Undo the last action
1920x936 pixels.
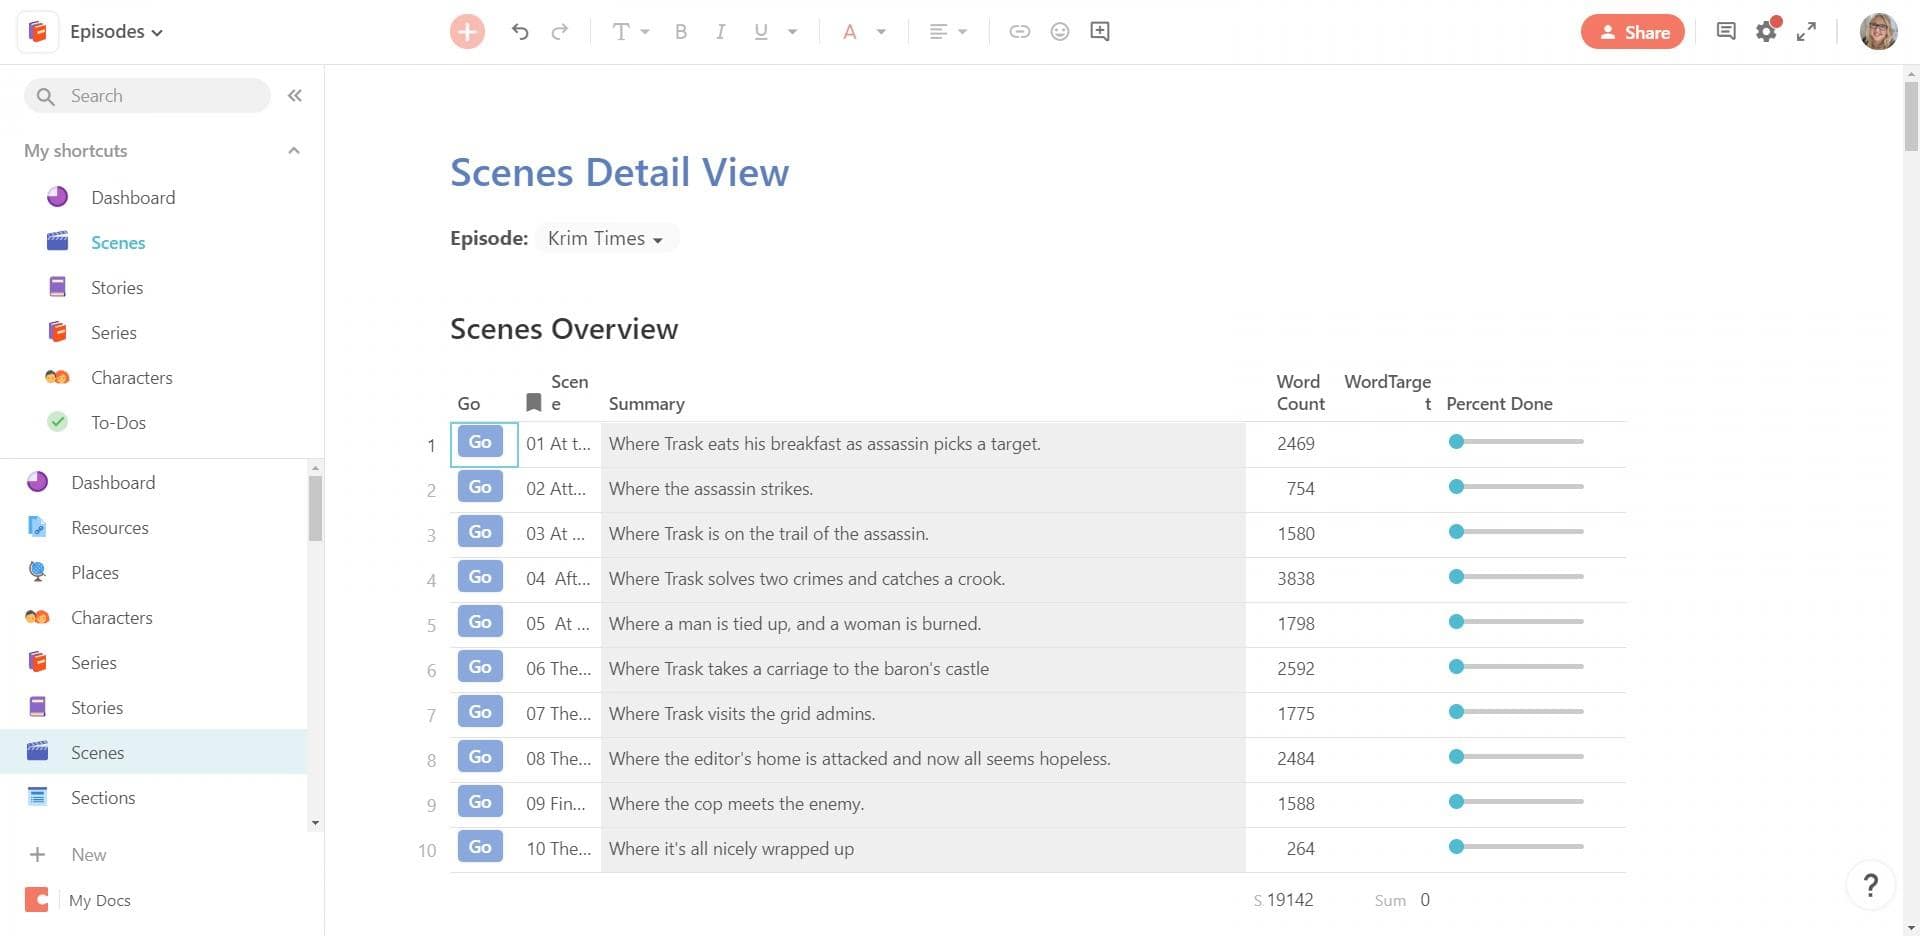tap(519, 32)
